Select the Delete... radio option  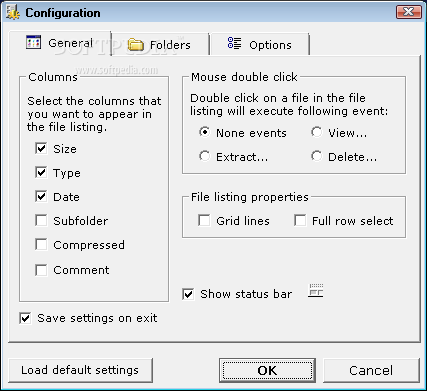tap(317, 156)
